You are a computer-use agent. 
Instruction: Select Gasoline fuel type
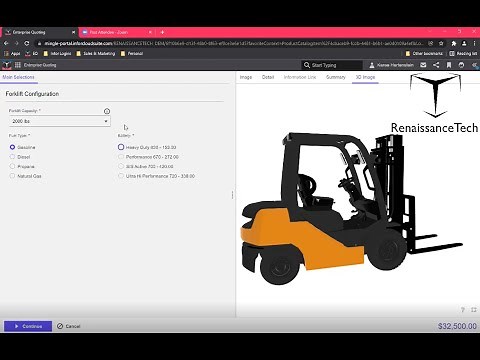pyautogui.click(x=12, y=147)
